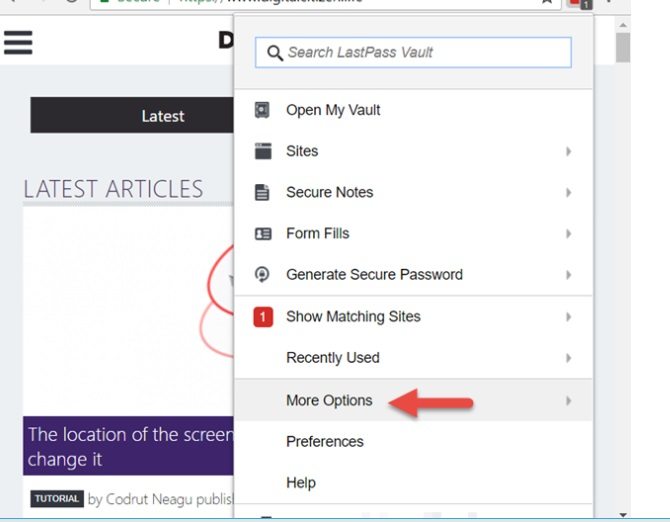Click the red matching sites count badge

pos(263,317)
